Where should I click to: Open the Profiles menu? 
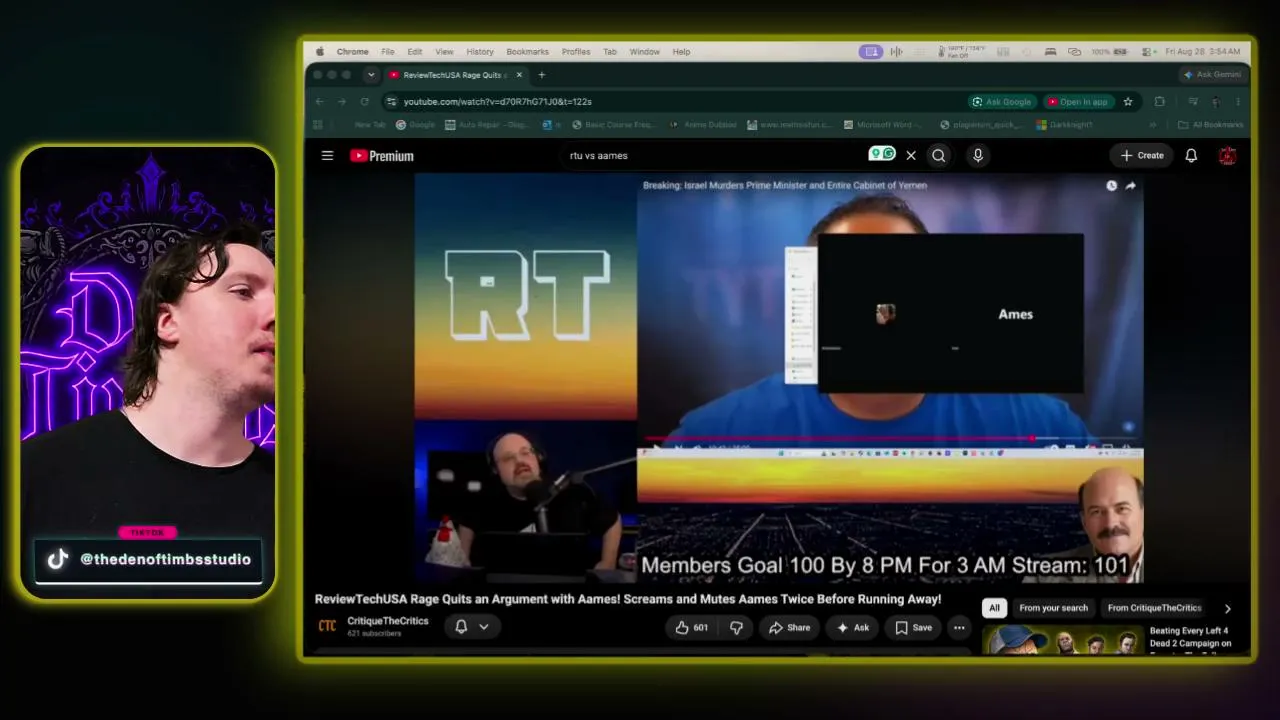pyautogui.click(x=576, y=52)
